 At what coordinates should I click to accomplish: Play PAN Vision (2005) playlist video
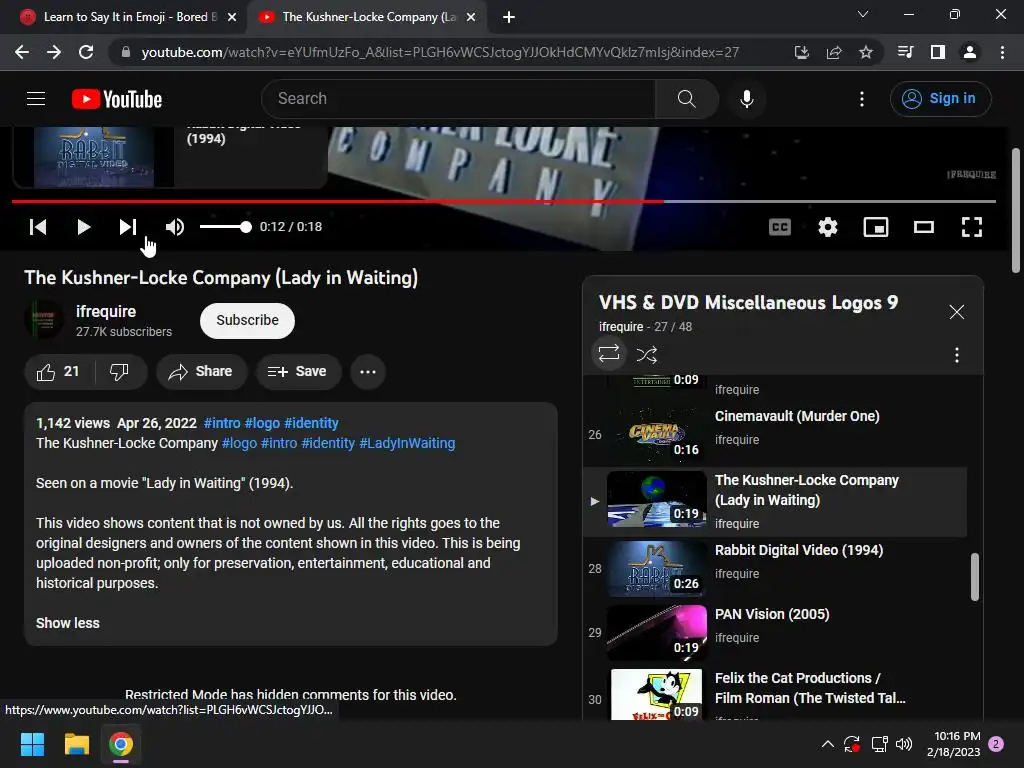(x=775, y=633)
